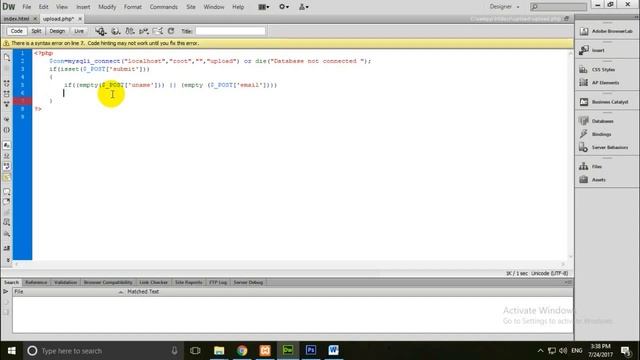Open XAMPP from the taskbar

point(265,350)
